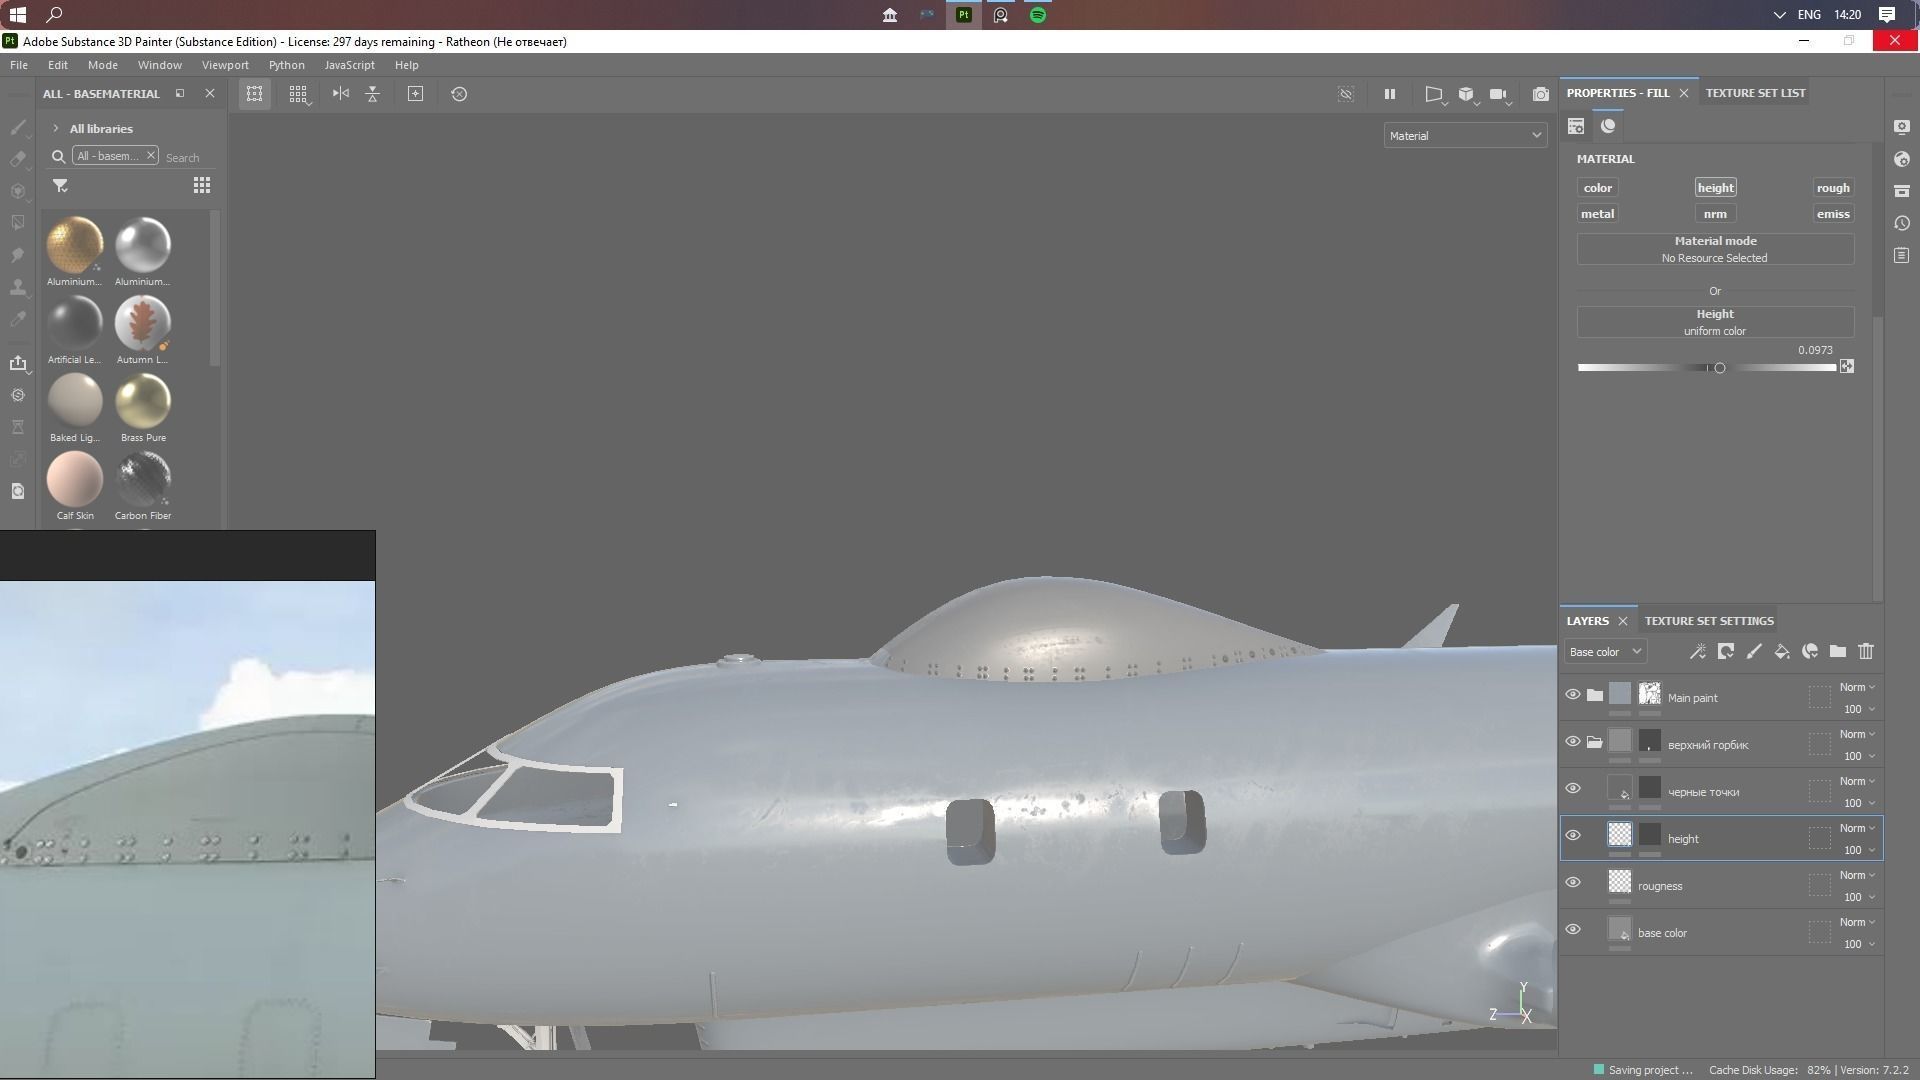Hide the height layer
The height and width of the screenshot is (1080, 1920).
point(1573,836)
